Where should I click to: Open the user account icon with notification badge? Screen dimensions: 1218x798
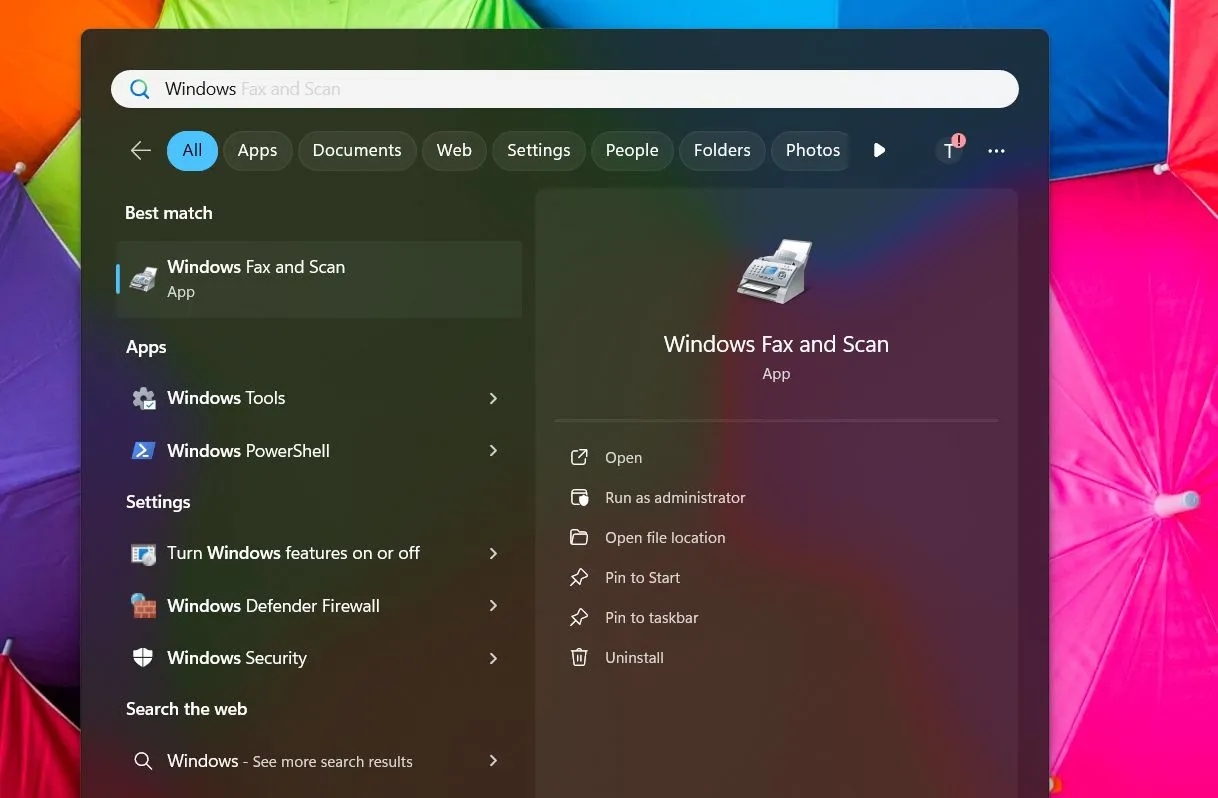tap(948, 150)
